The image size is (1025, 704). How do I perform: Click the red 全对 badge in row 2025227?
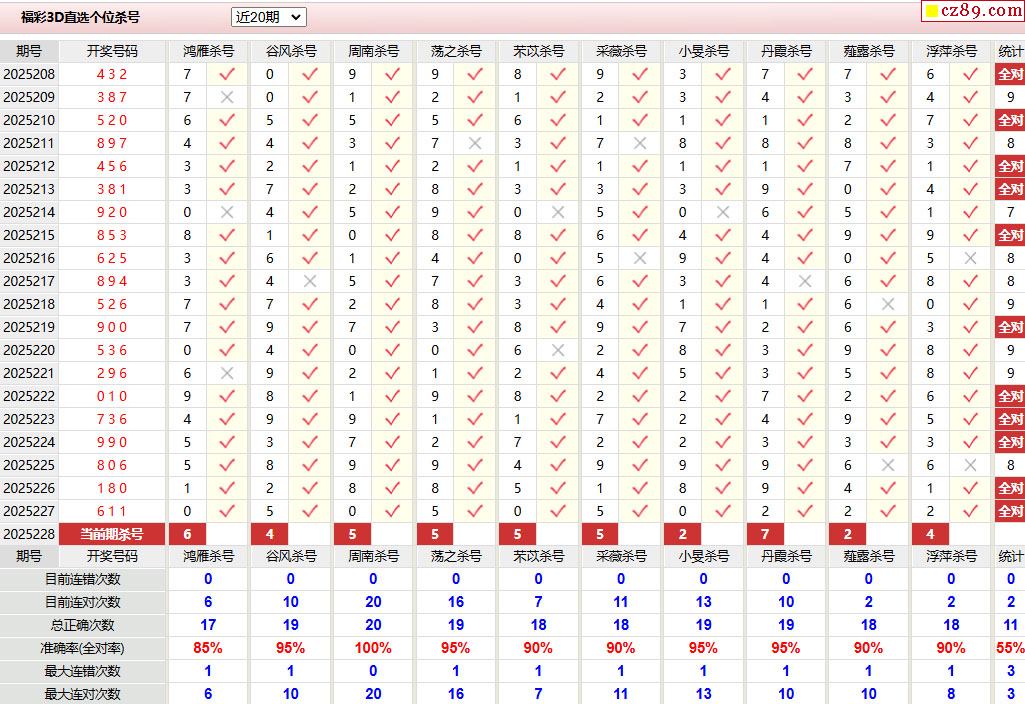(x=1010, y=511)
